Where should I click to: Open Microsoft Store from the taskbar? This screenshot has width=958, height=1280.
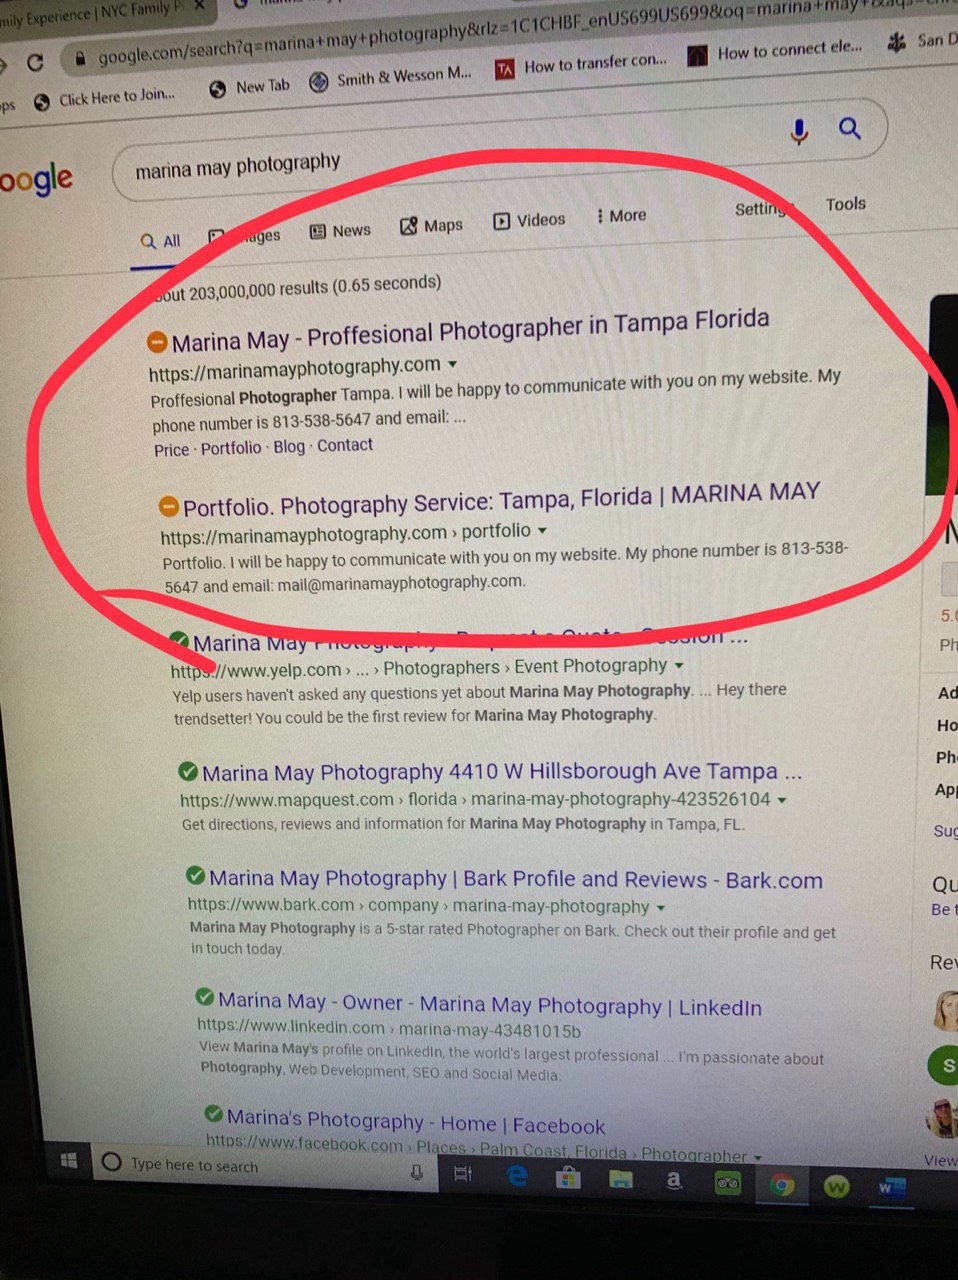point(568,1177)
